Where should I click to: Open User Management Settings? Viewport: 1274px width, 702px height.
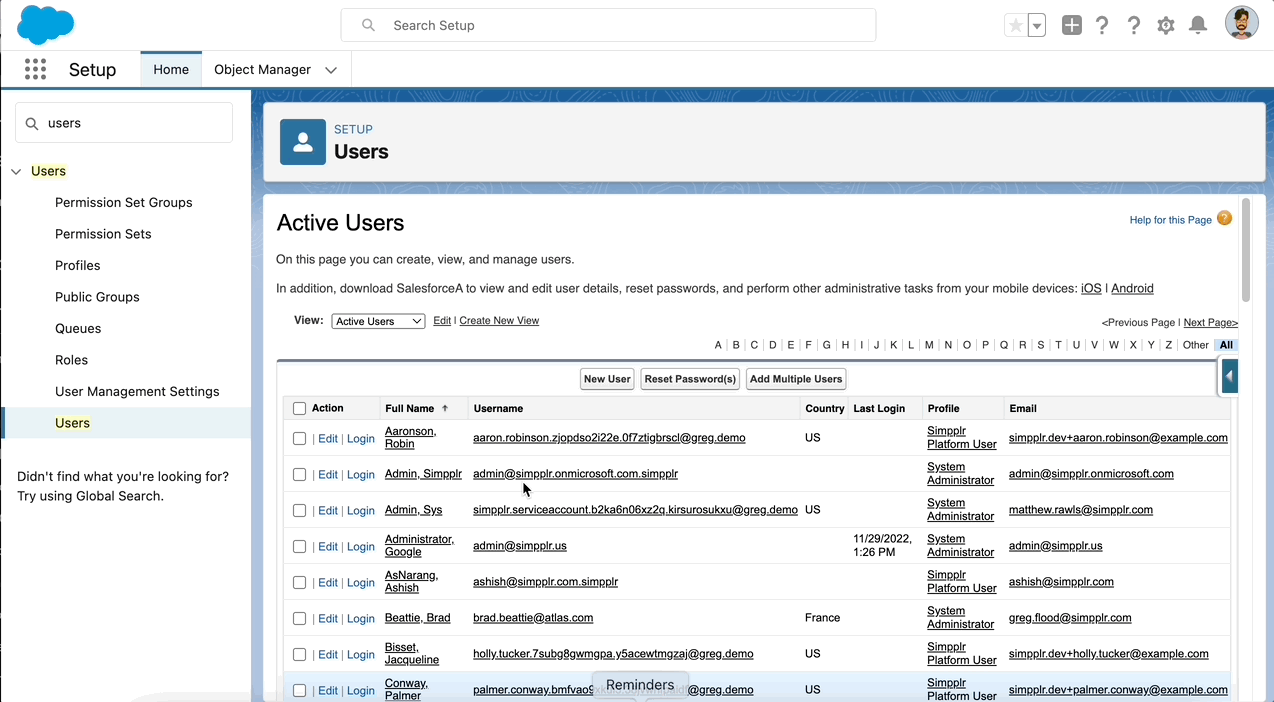137,392
